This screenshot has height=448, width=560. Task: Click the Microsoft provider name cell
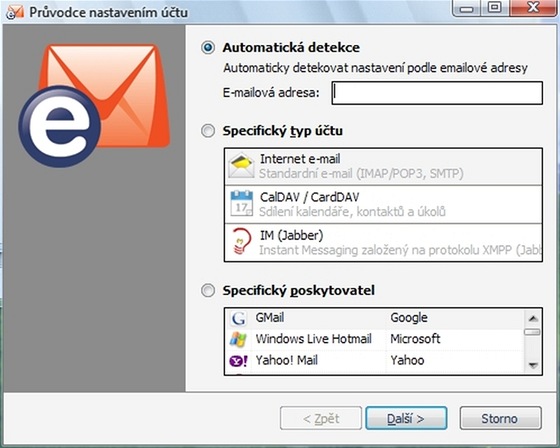pyautogui.click(x=415, y=339)
